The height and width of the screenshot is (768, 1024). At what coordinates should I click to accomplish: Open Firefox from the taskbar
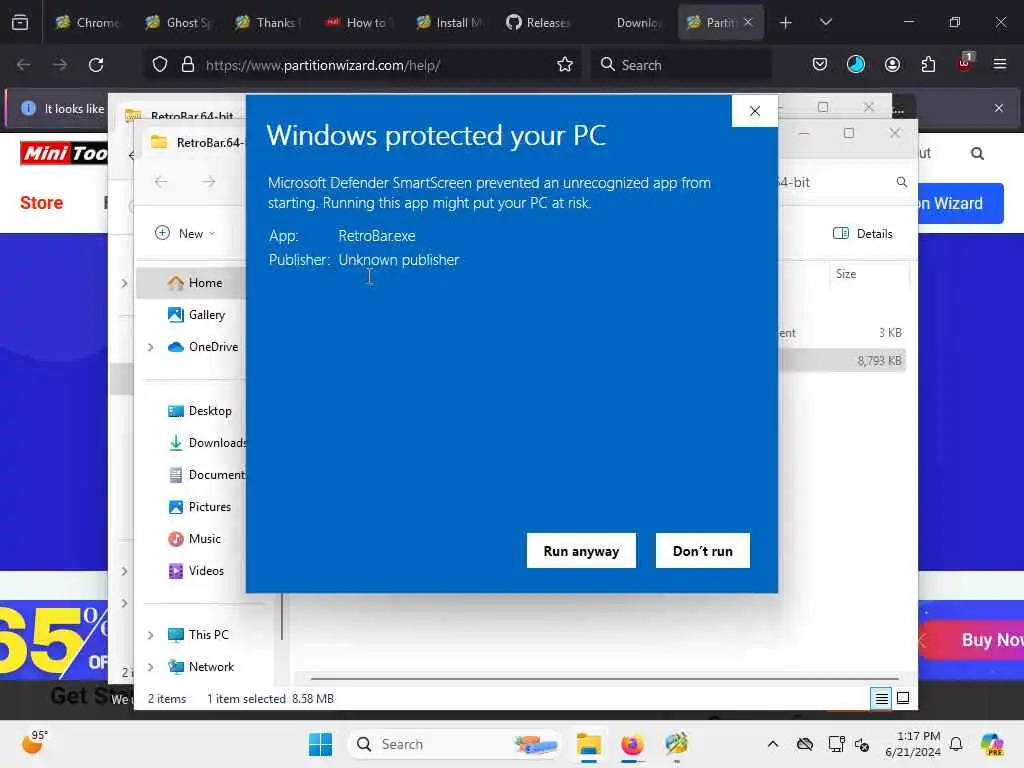632,744
